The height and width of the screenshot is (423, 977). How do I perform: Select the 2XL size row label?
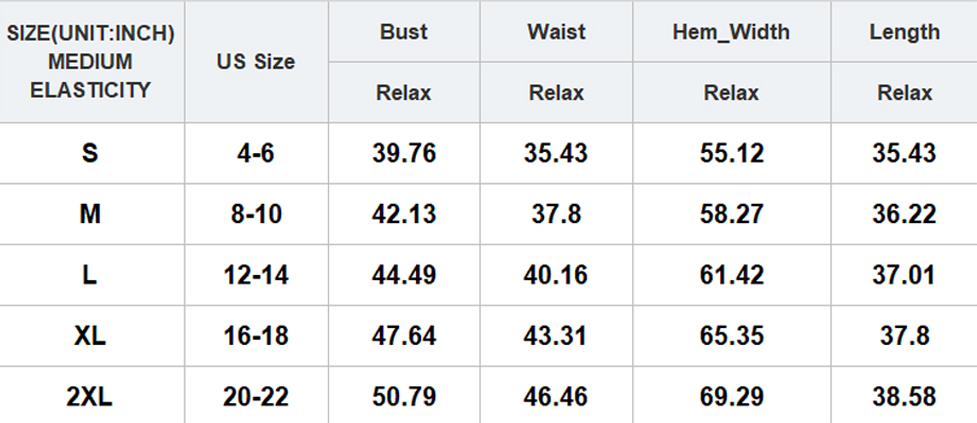click(x=91, y=397)
